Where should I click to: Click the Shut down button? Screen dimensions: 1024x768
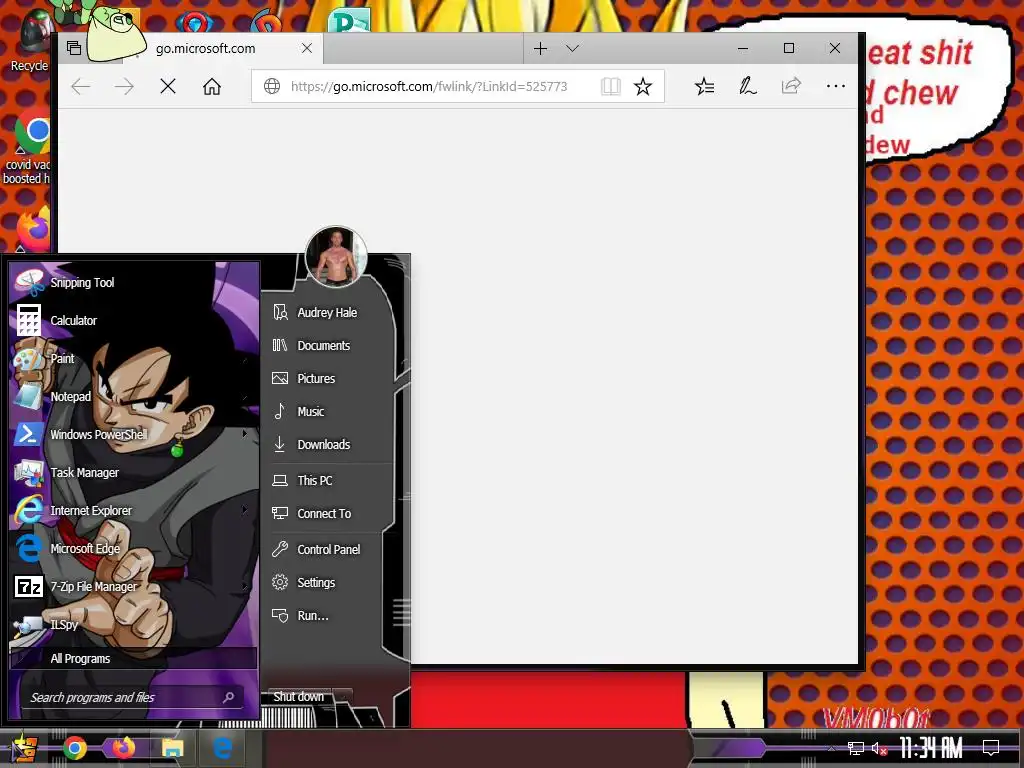click(x=298, y=697)
